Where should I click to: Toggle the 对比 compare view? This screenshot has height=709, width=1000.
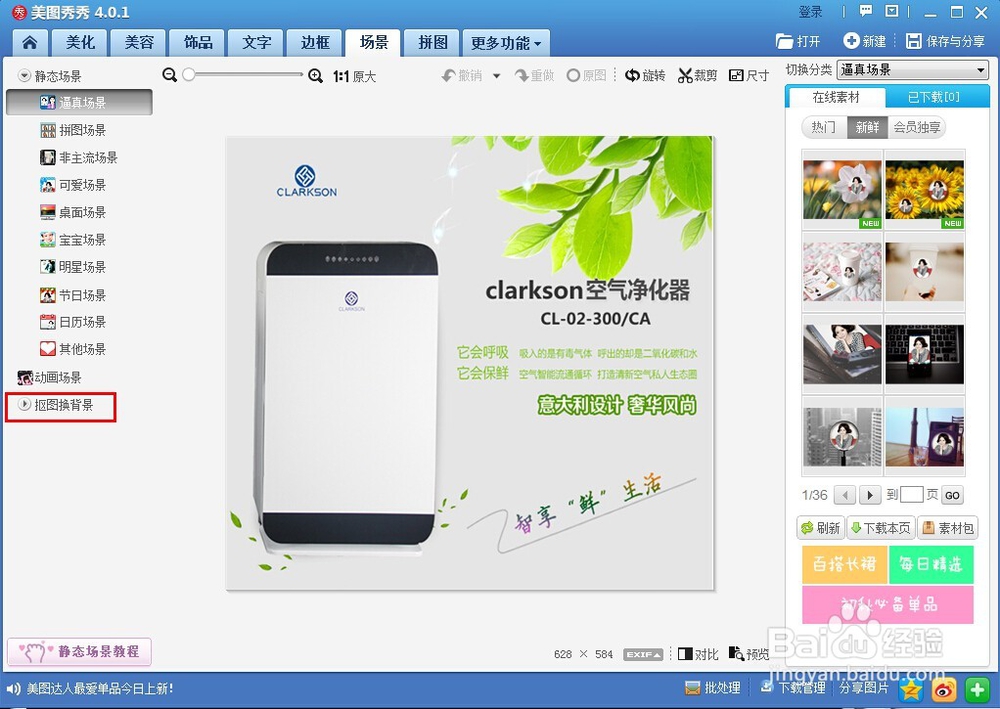[698, 654]
